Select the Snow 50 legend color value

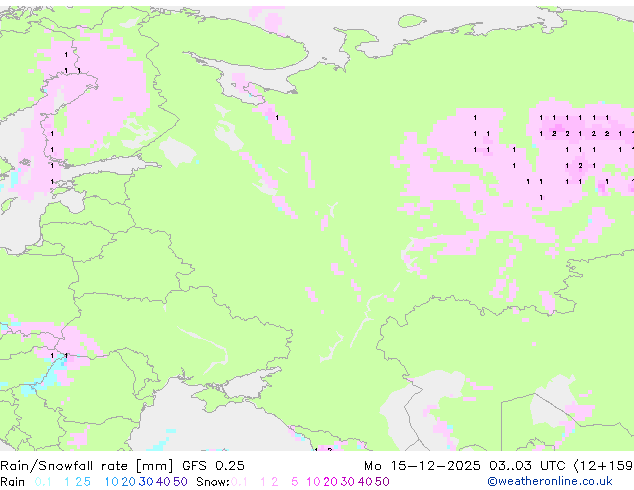coord(382,482)
